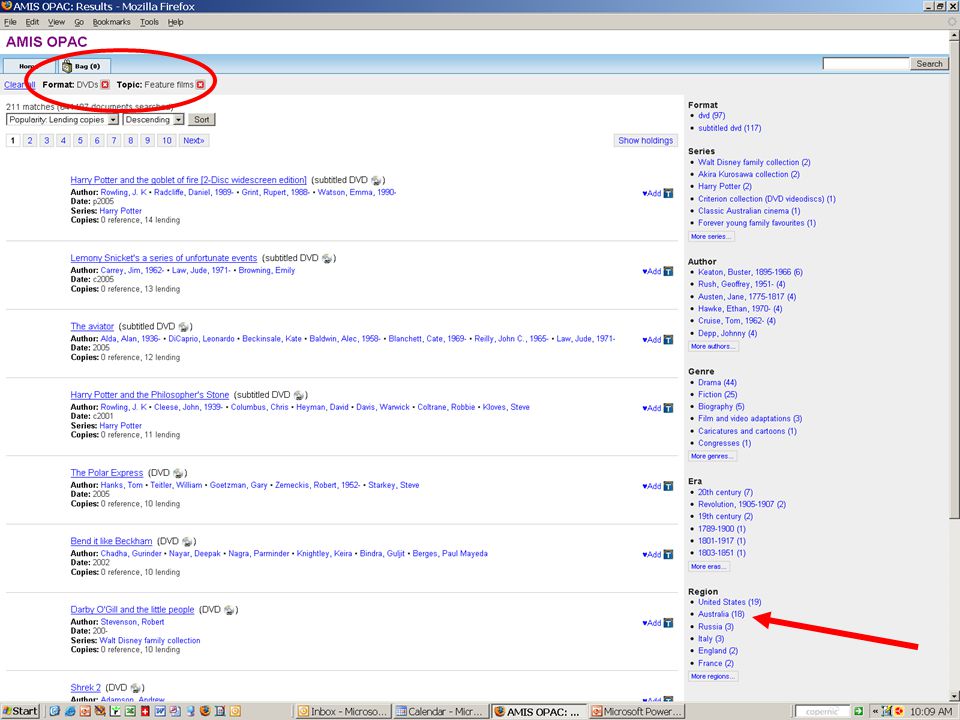This screenshot has height=720, width=960.
Task: Filter author by Keaton, Buster
Action: (x=750, y=272)
